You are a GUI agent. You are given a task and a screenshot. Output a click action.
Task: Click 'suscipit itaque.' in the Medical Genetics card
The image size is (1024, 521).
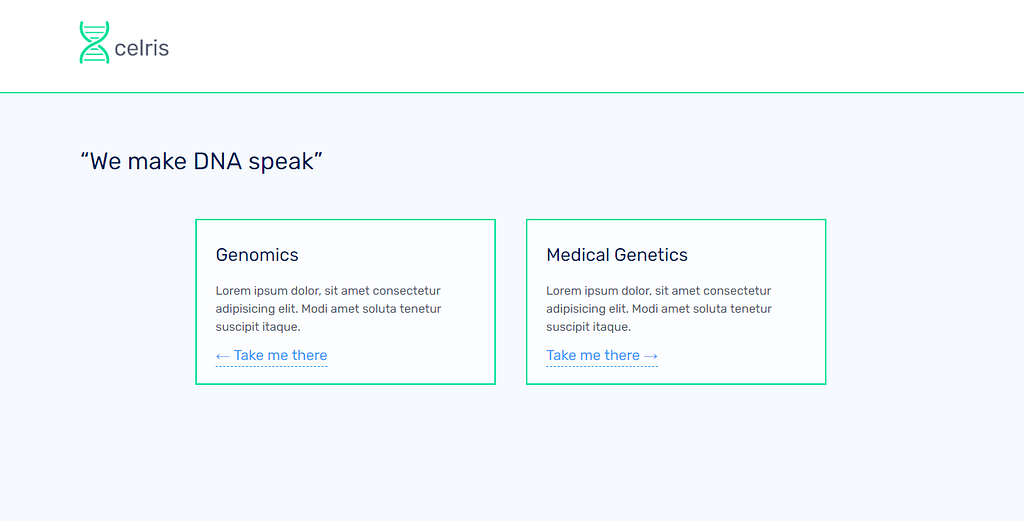click(x=589, y=327)
